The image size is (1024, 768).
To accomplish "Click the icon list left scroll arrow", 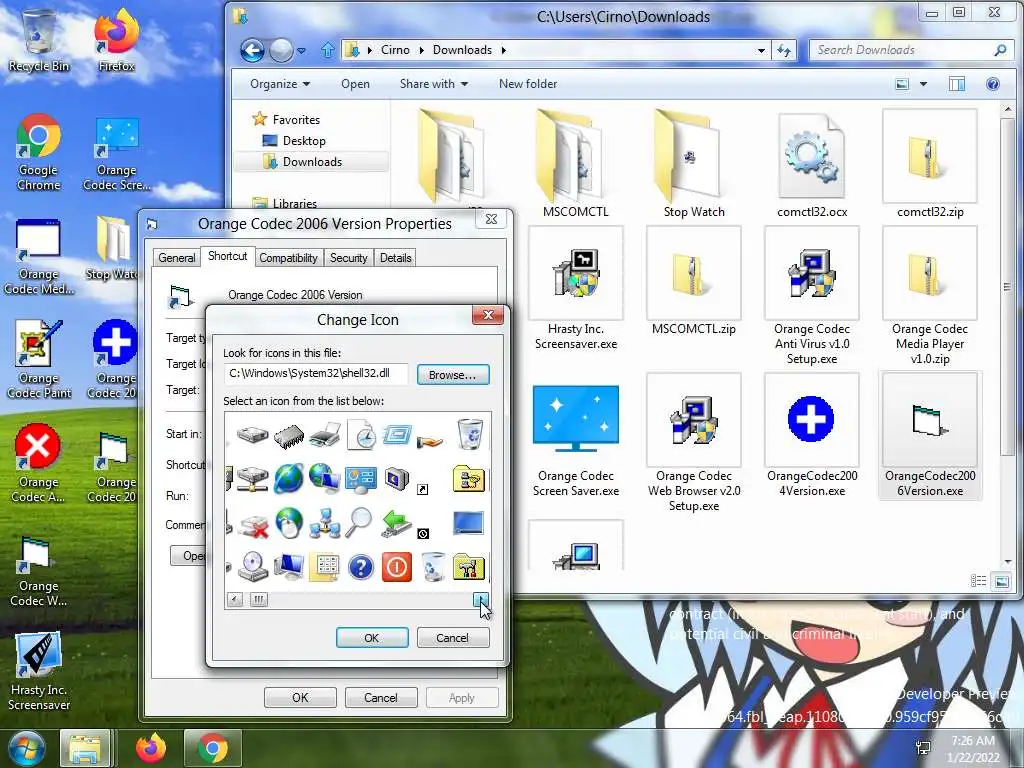I will coord(235,599).
